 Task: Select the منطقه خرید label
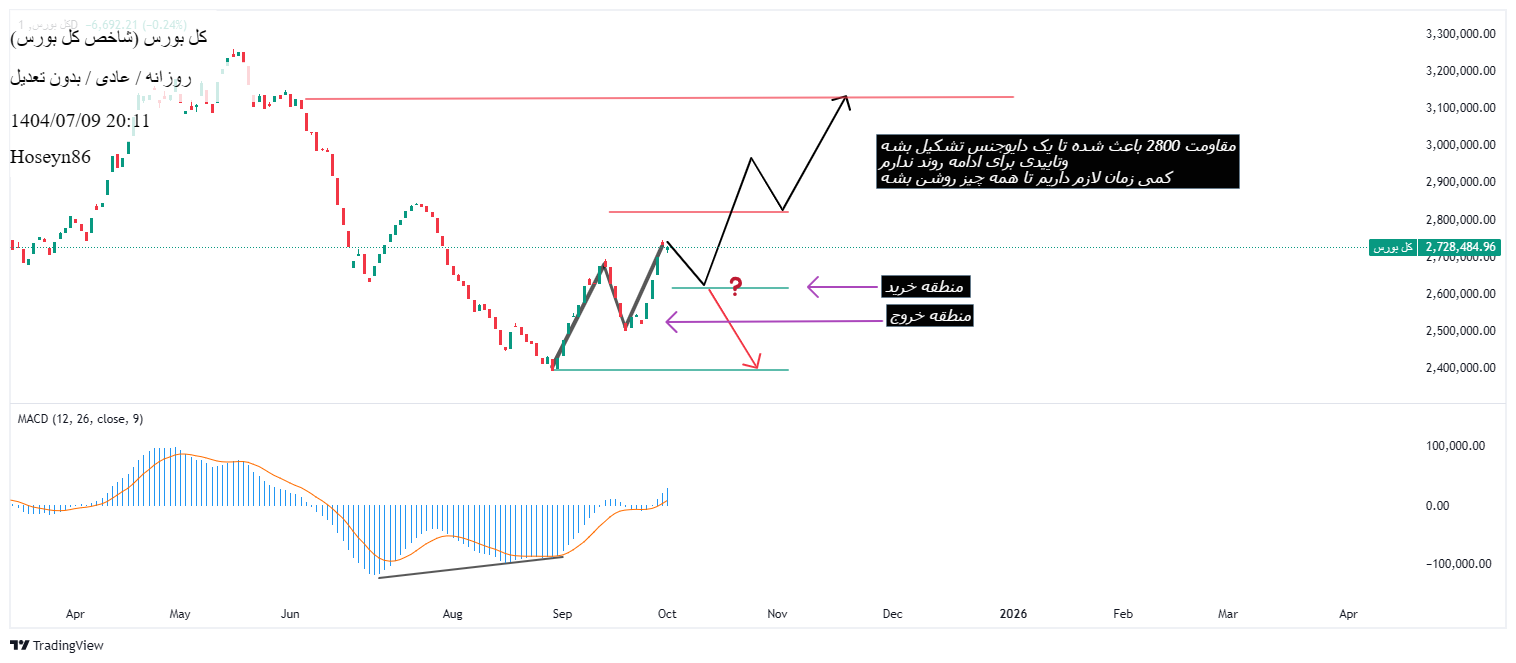[925, 287]
